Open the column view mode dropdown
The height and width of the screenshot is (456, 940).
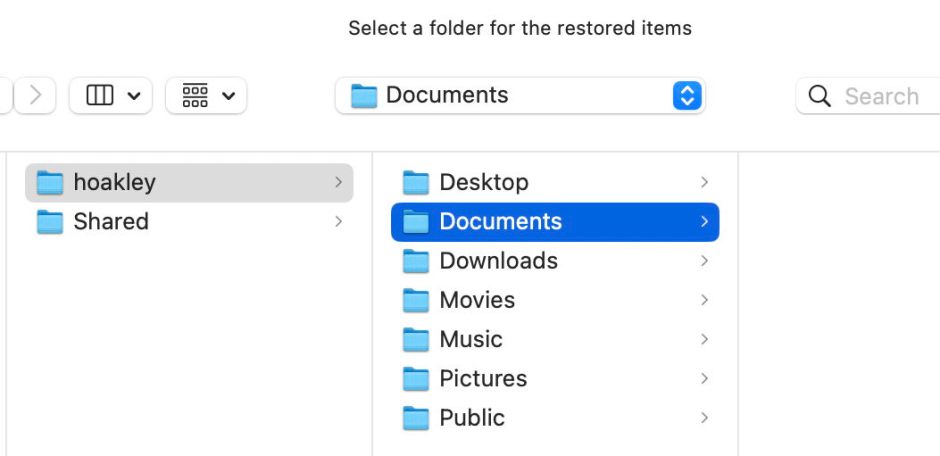point(110,96)
